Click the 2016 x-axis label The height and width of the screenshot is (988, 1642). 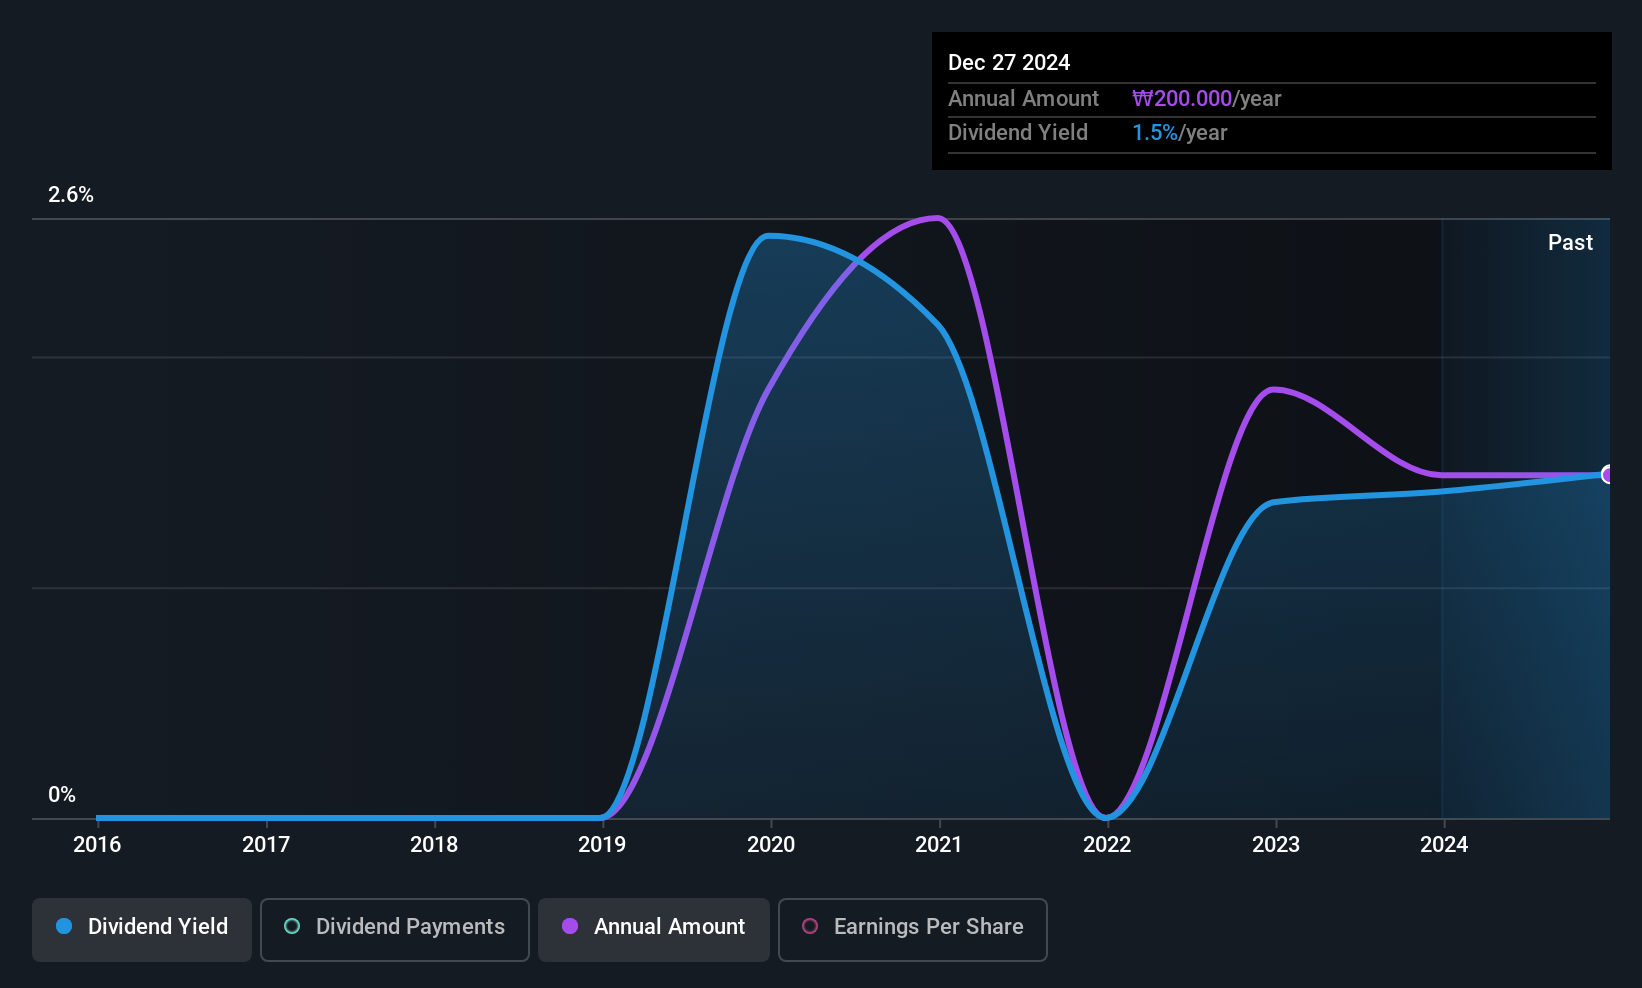click(97, 845)
